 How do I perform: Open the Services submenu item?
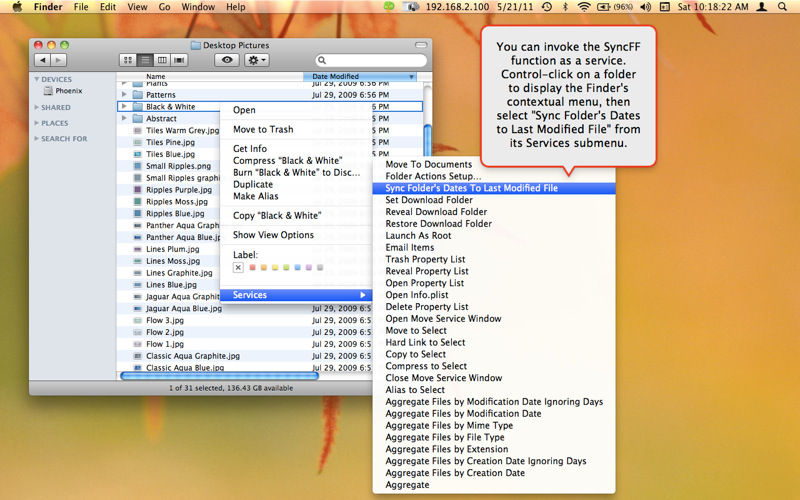point(296,295)
